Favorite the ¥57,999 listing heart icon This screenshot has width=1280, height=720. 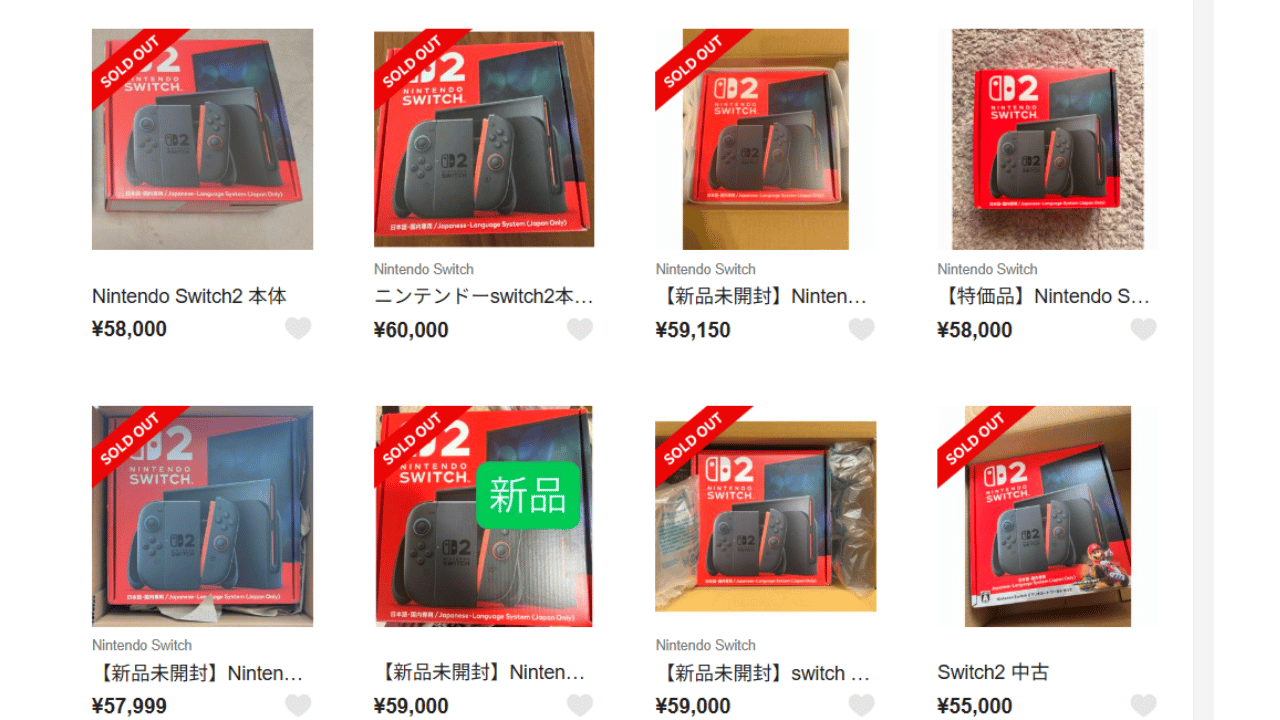point(298,705)
